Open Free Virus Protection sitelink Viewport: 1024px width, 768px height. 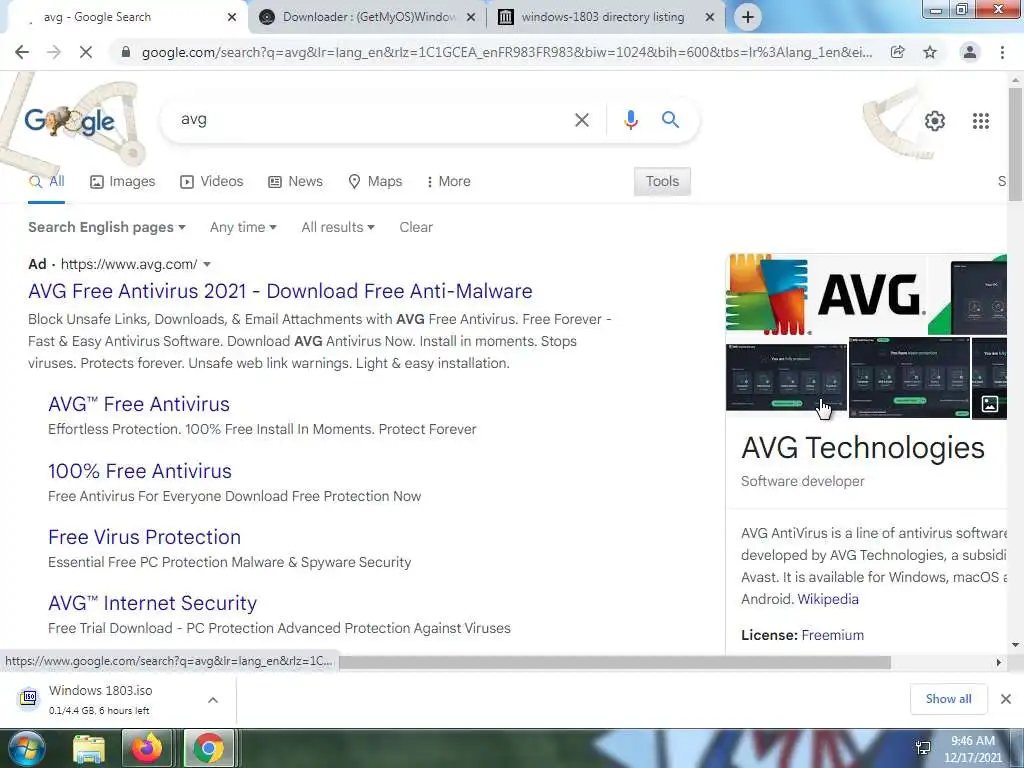pos(144,537)
